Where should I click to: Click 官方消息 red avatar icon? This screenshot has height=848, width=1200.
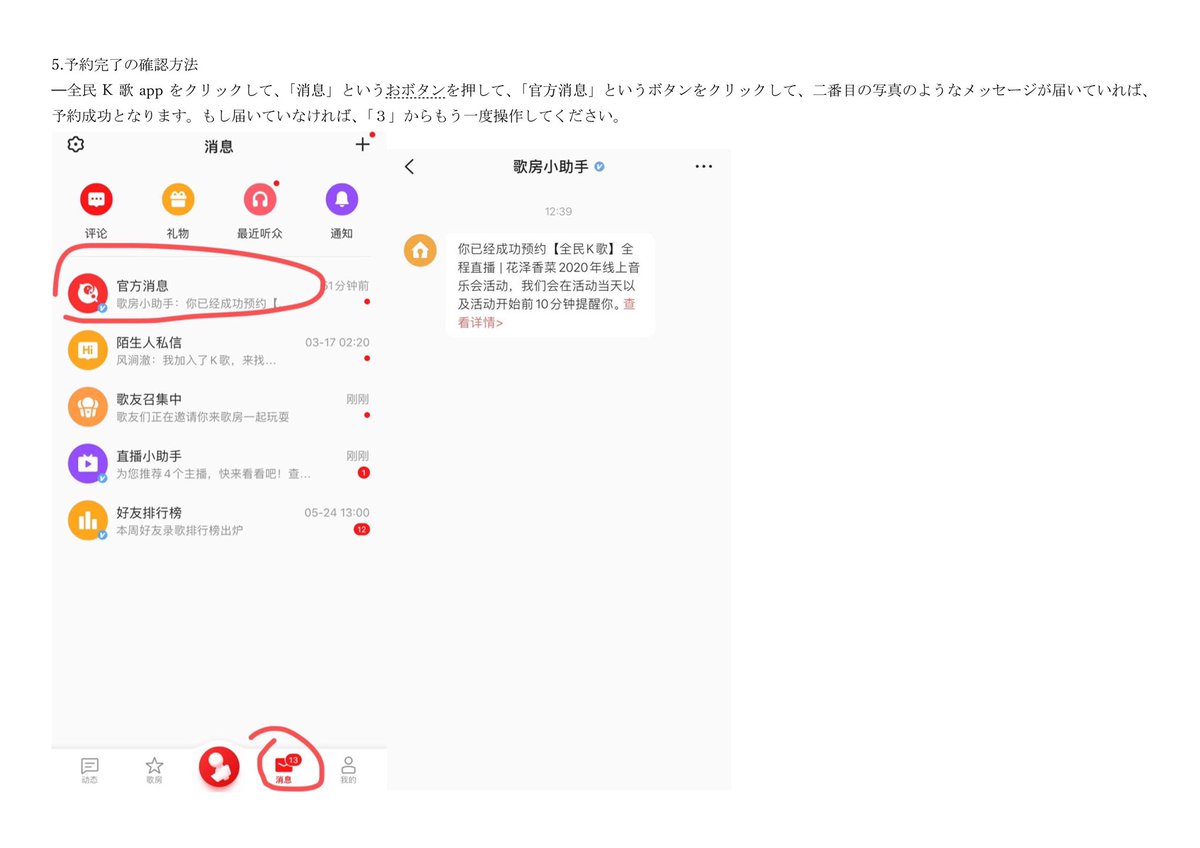coord(87,293)
